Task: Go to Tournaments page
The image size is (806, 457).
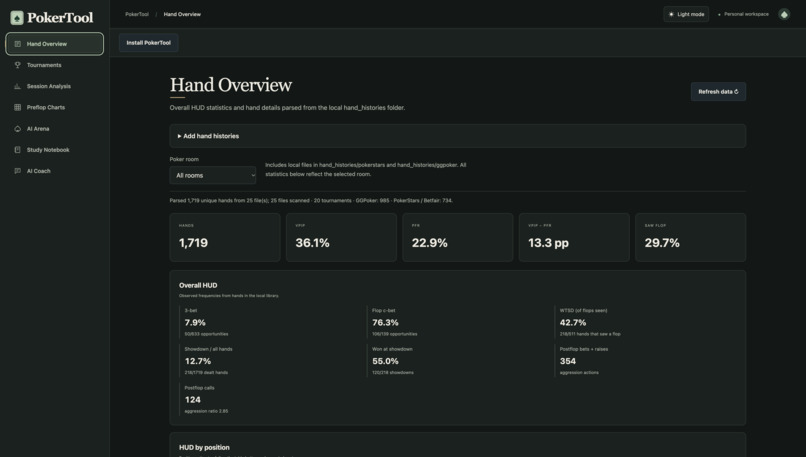Action: [x=54, y=65]
